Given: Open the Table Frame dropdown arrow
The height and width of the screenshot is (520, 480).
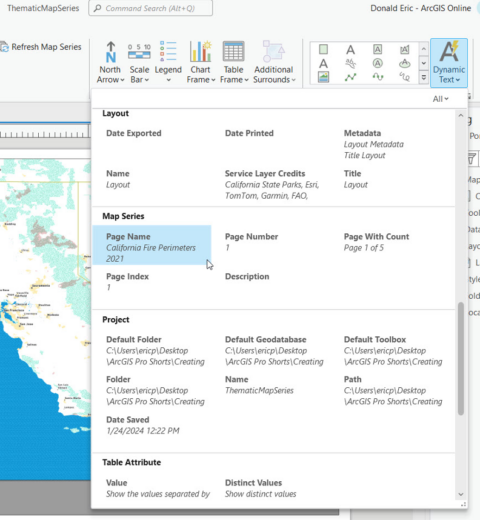Looking at the screenshot, I should 246,80.
